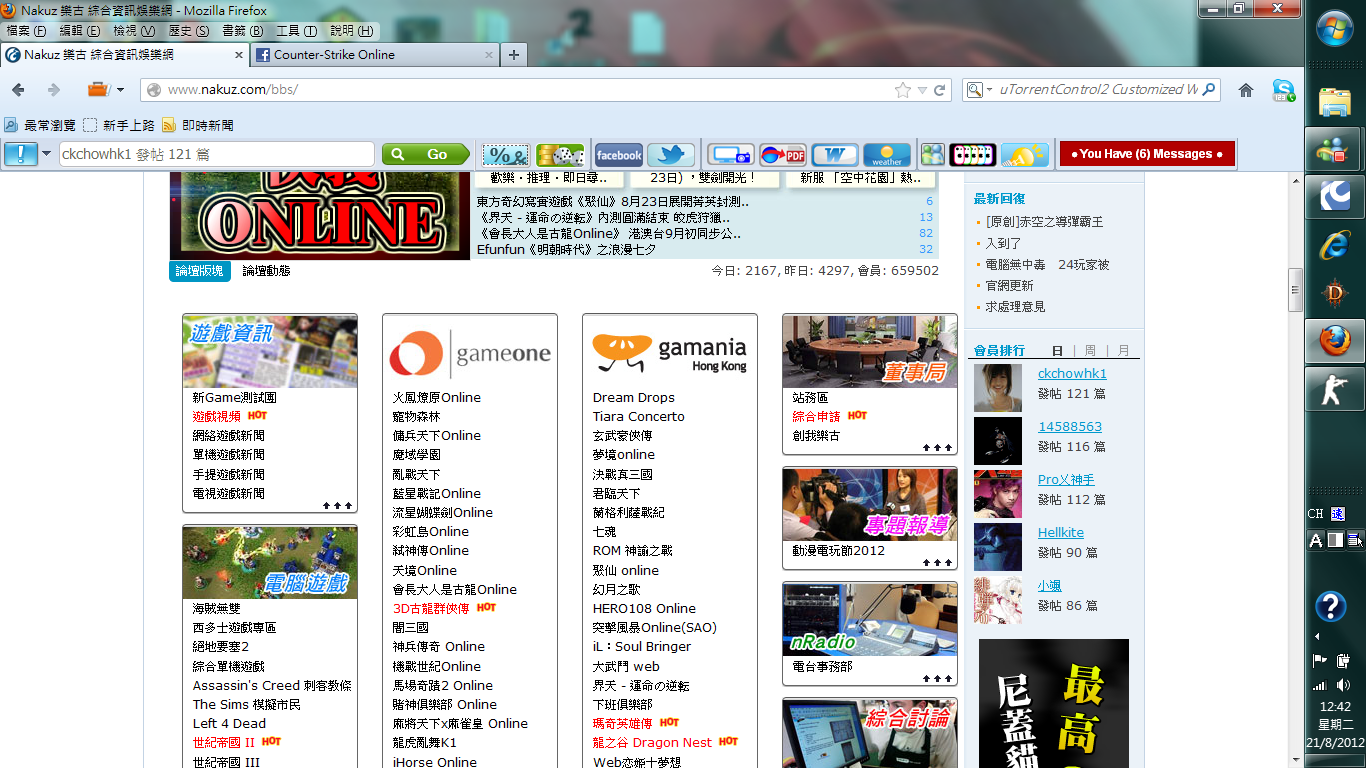The image size is (1366, 768).
Task: Open the Dream Drops forum link
Action: click(x=634, y=397)
